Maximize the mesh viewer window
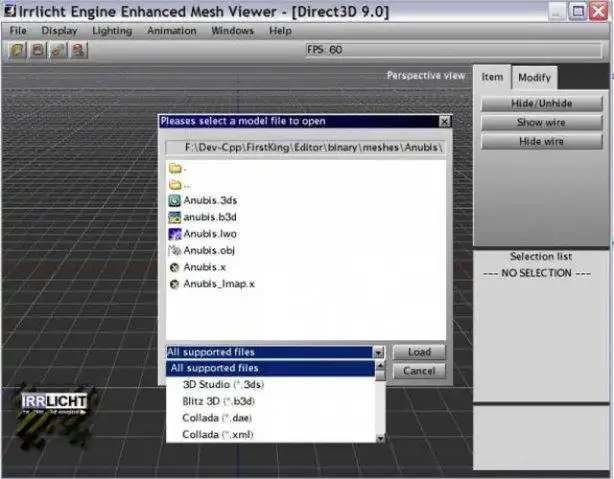 pyautogui.click(x=578, y=11)
